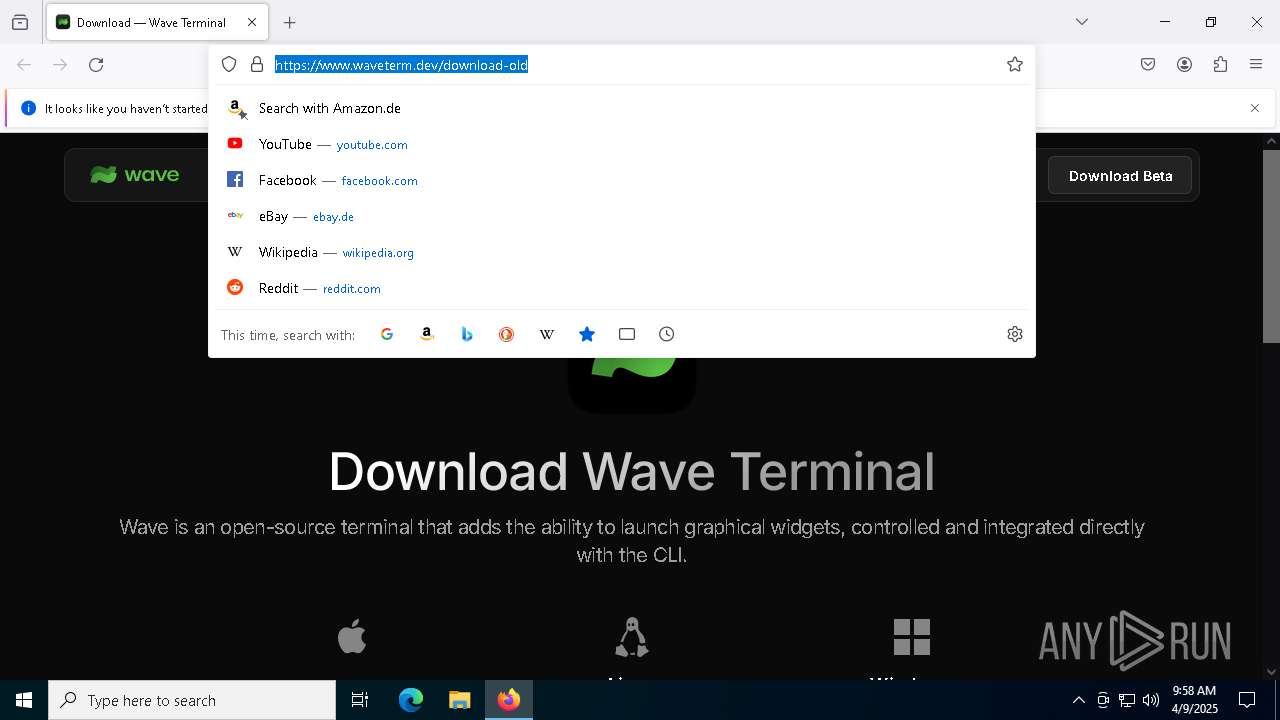Click the URL address field
Image resolution: width=1280 pixels, height=720 pixels.
click(635, 65)
